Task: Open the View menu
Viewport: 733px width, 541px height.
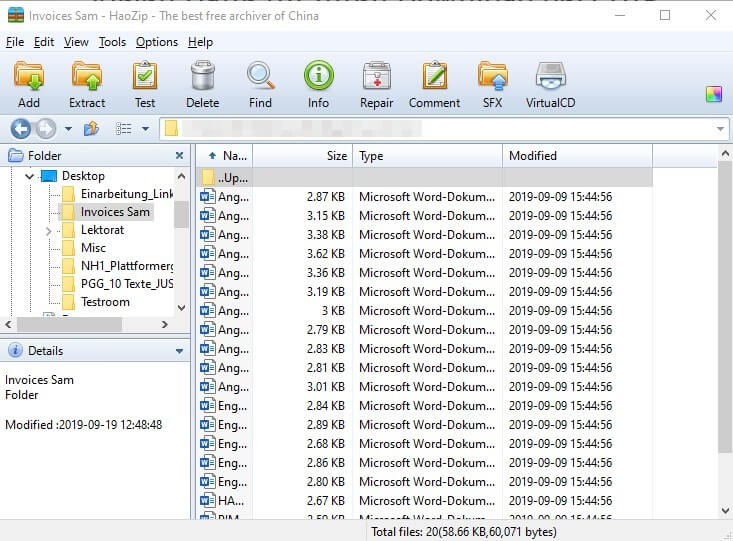Action: point(76,42)
